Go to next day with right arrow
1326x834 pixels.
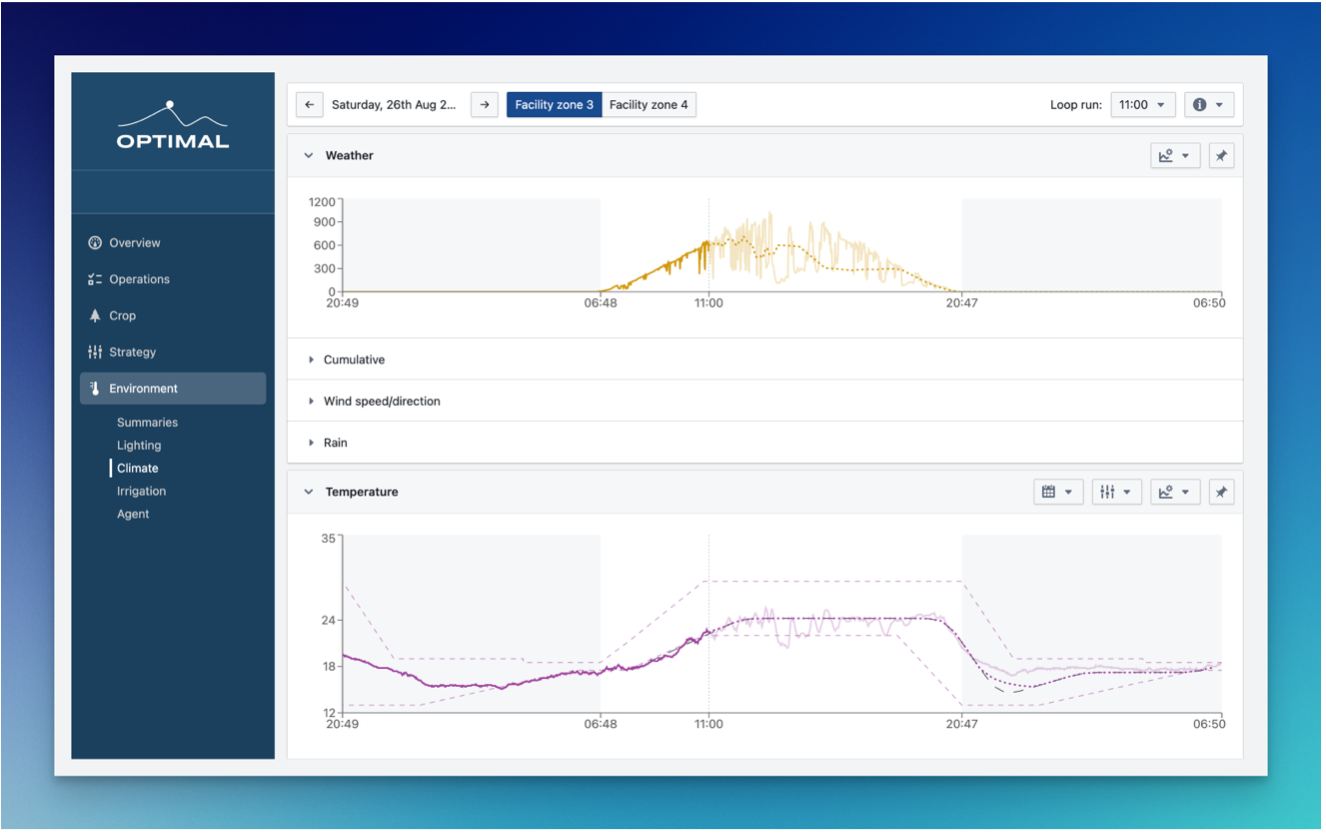[484, 105]
